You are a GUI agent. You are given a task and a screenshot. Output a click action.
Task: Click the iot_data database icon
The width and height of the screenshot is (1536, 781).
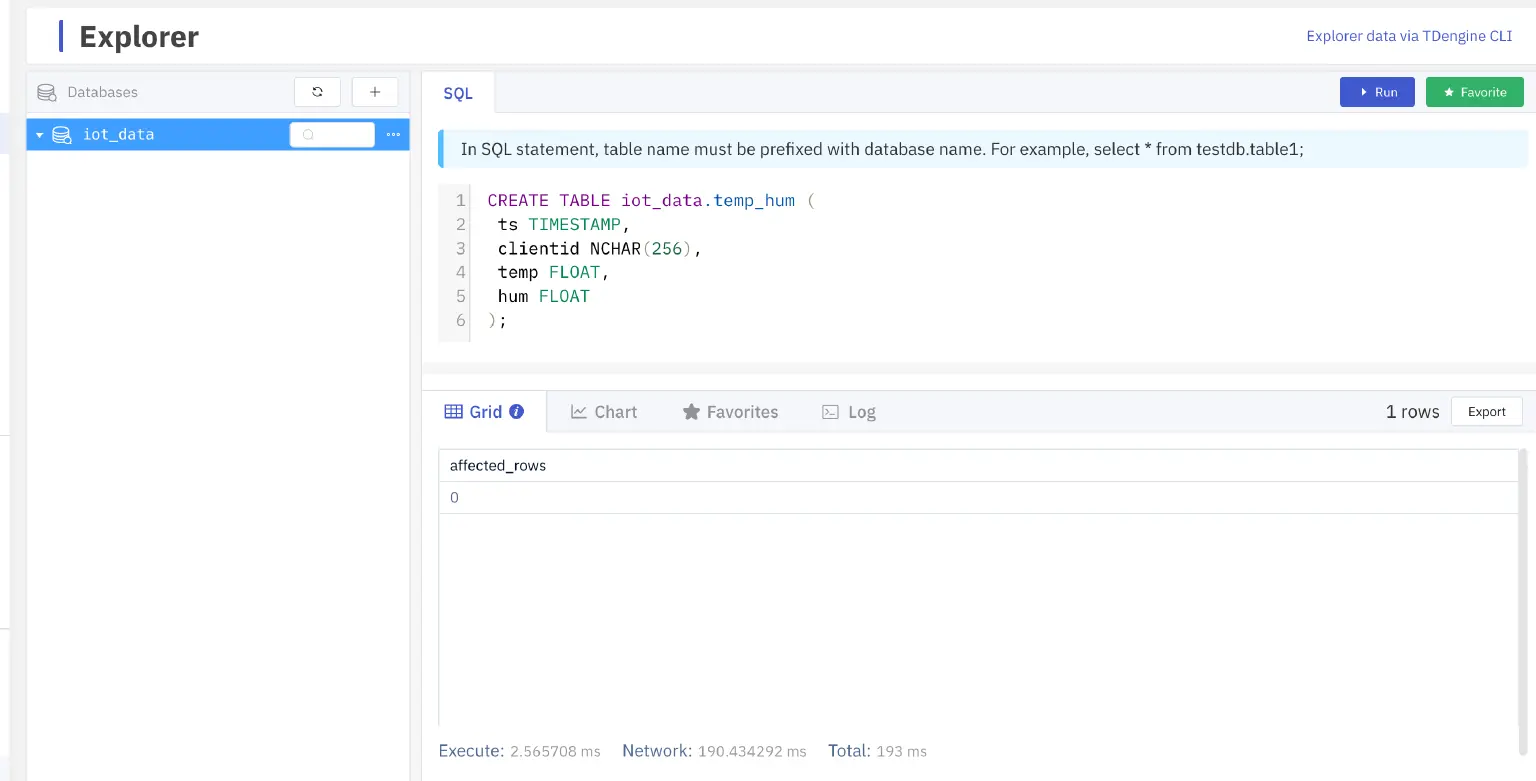[62, 135]
